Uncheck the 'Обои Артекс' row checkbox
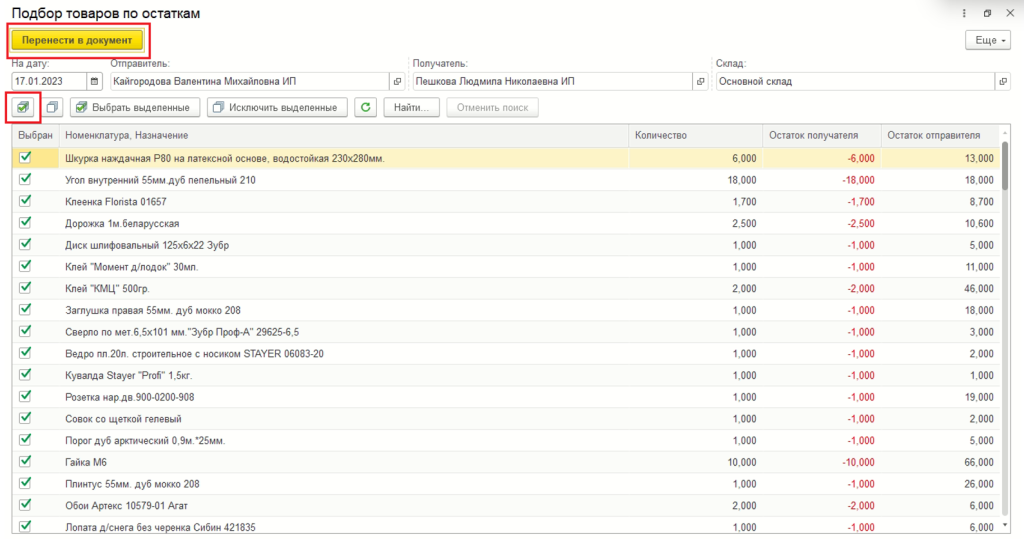 point(25,504)
